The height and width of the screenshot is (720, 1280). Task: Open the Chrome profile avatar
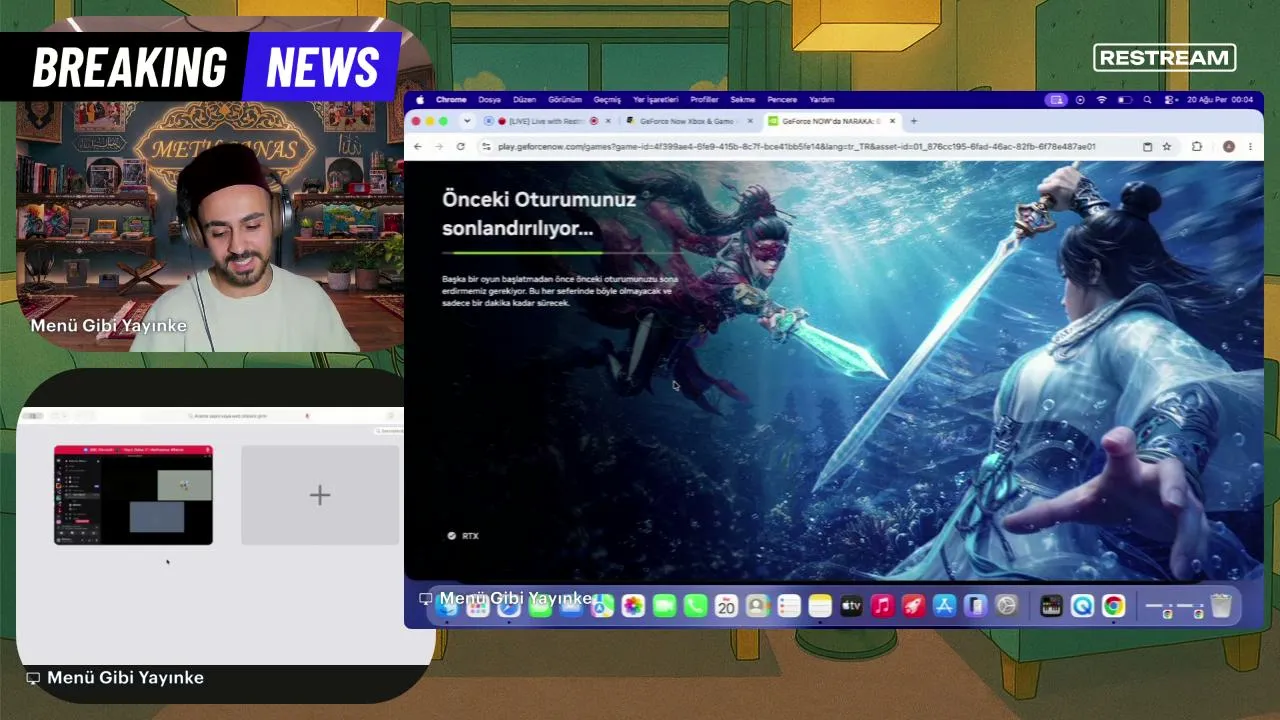pos(1229,146)
